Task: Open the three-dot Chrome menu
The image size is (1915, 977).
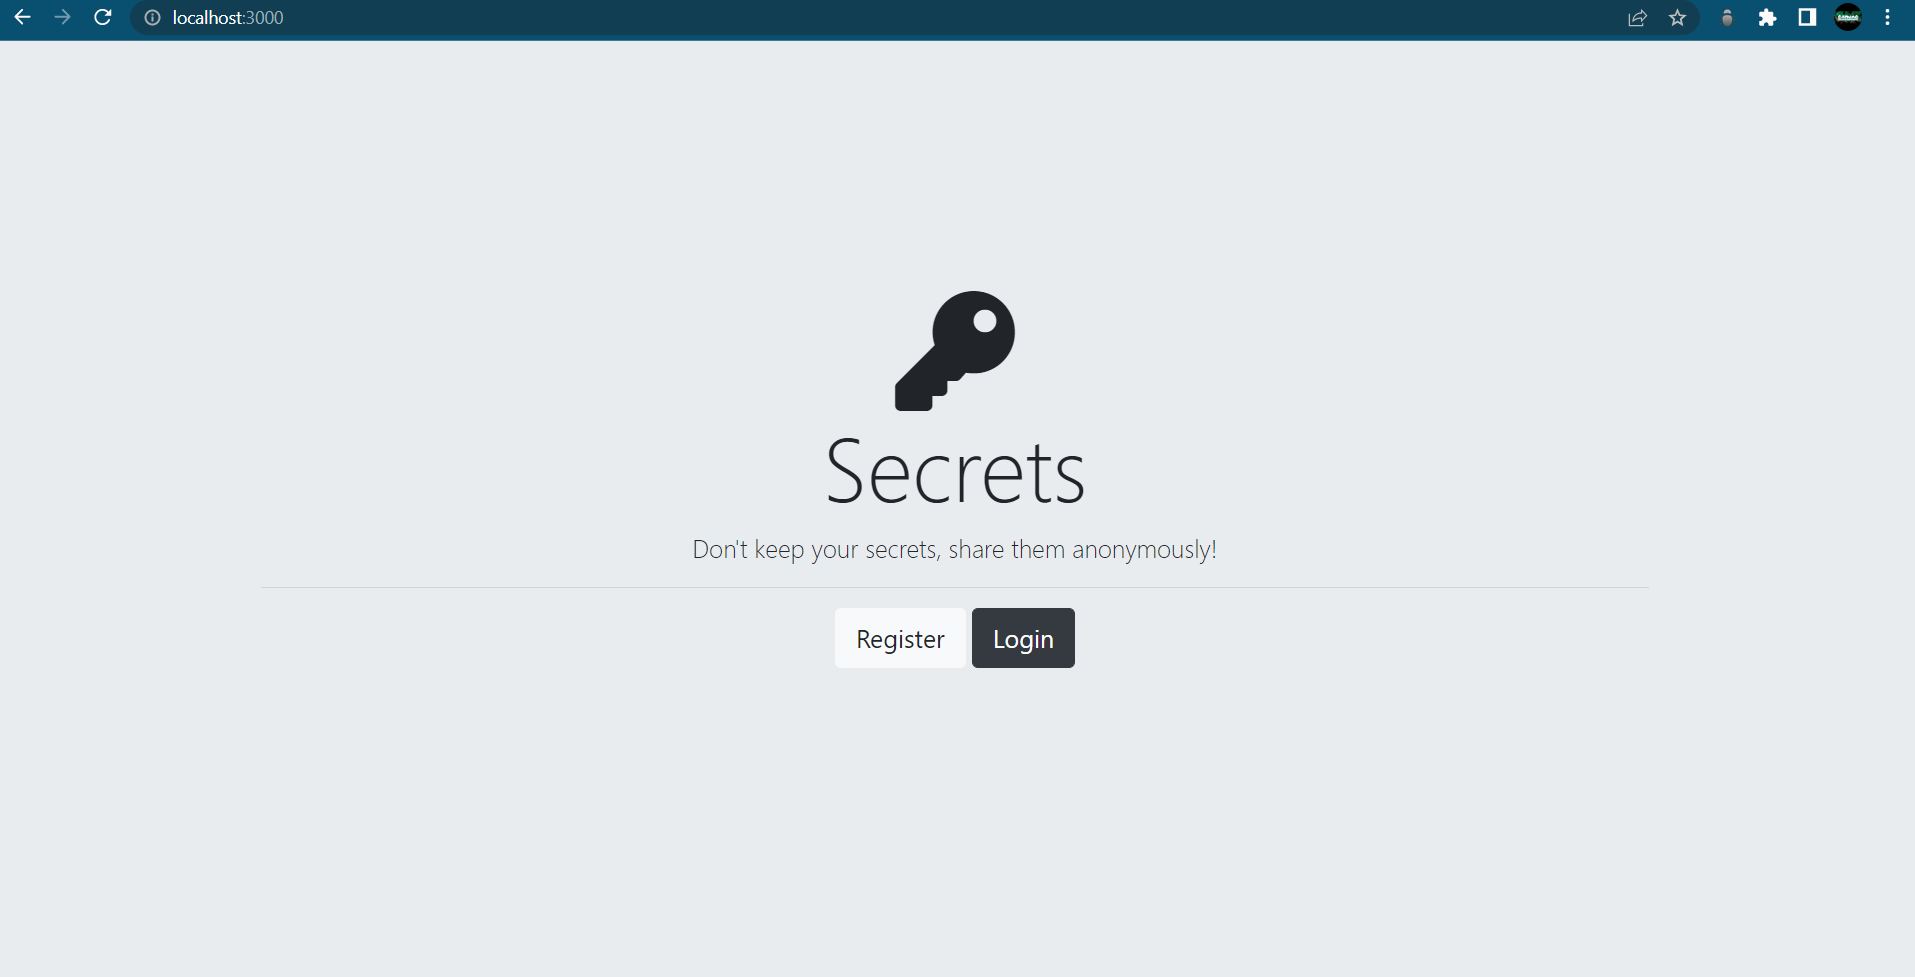Action: pos(1887,18)
